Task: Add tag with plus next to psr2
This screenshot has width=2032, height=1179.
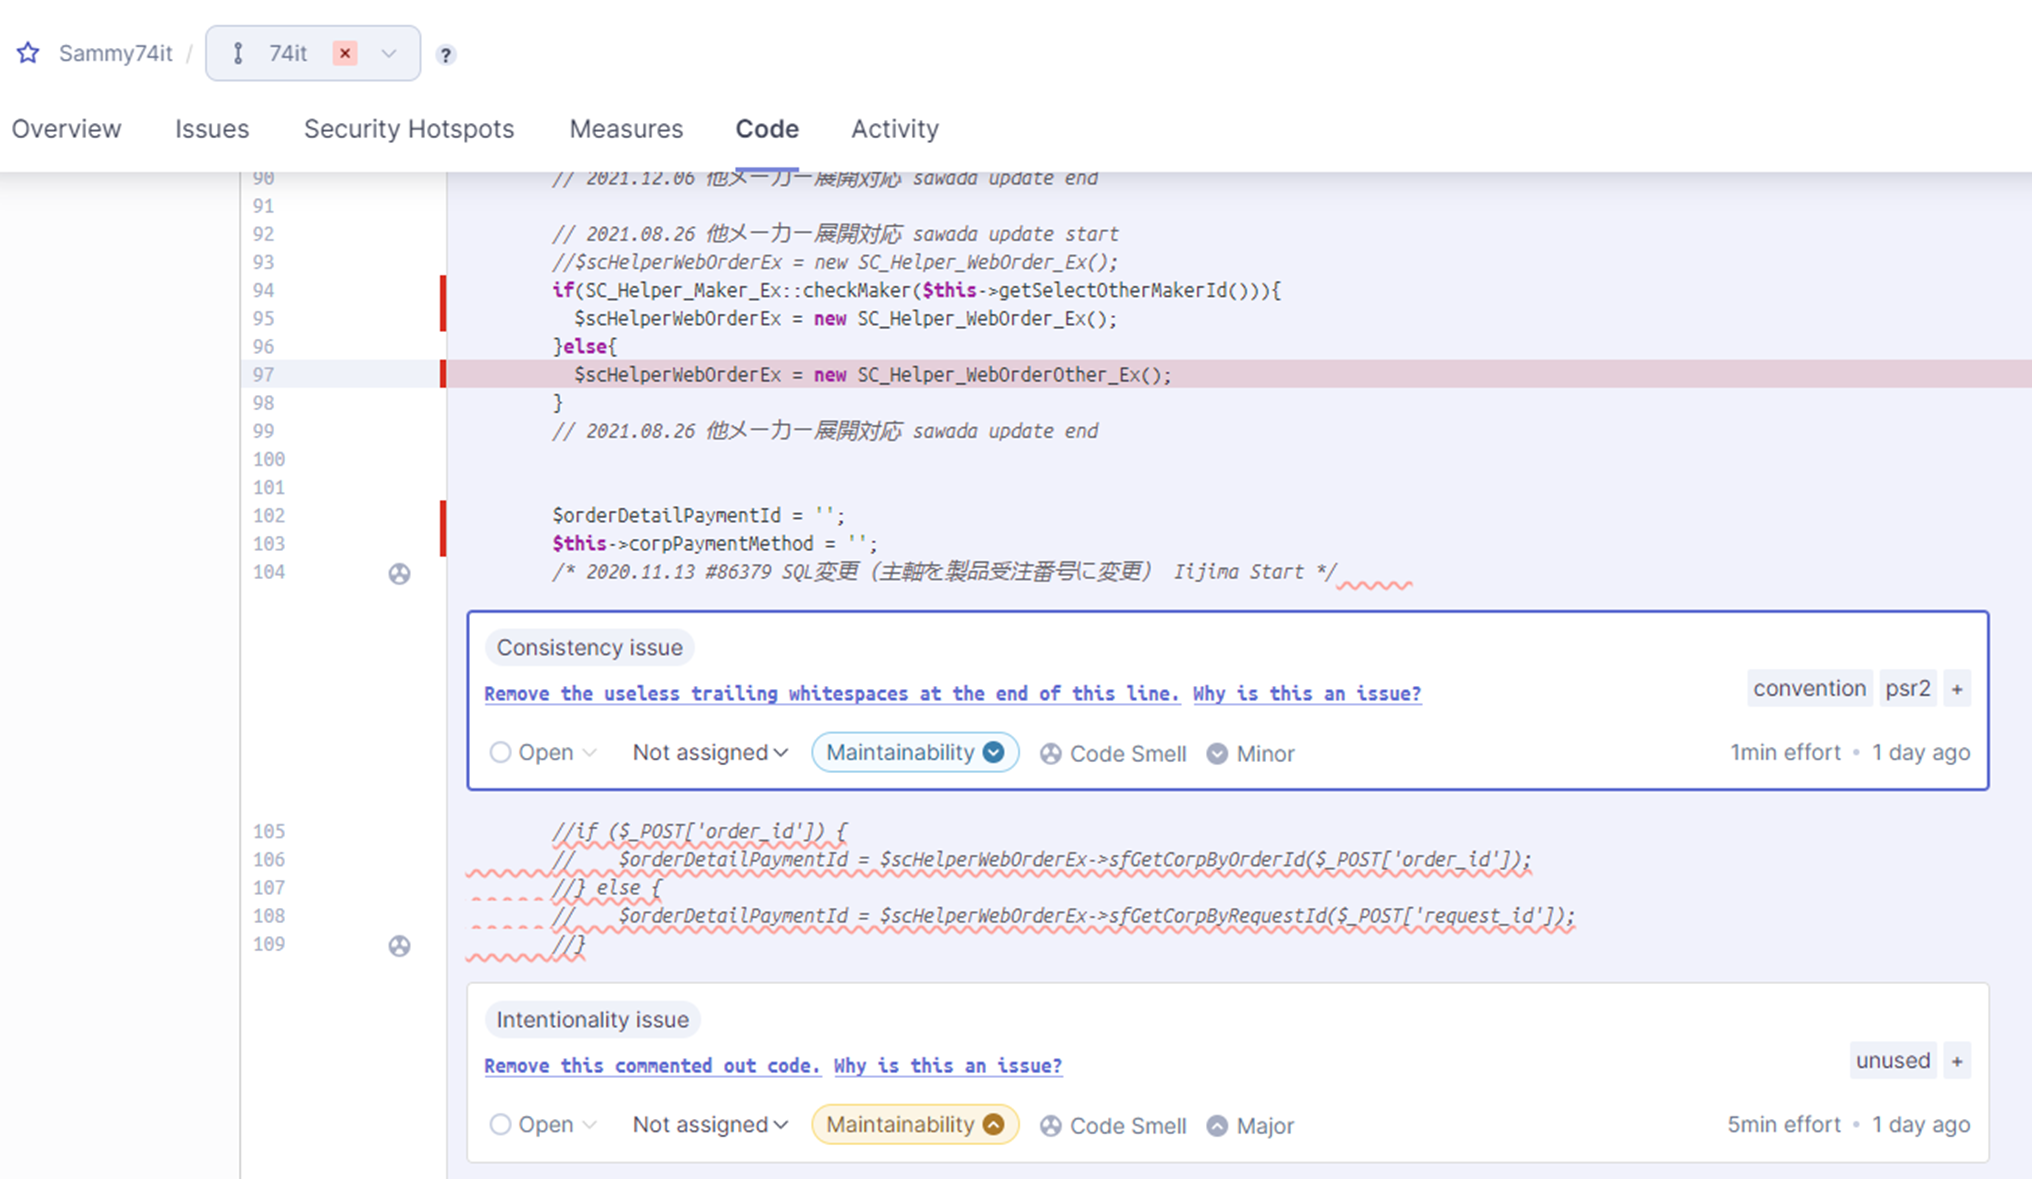Action: coord(1957,689)
